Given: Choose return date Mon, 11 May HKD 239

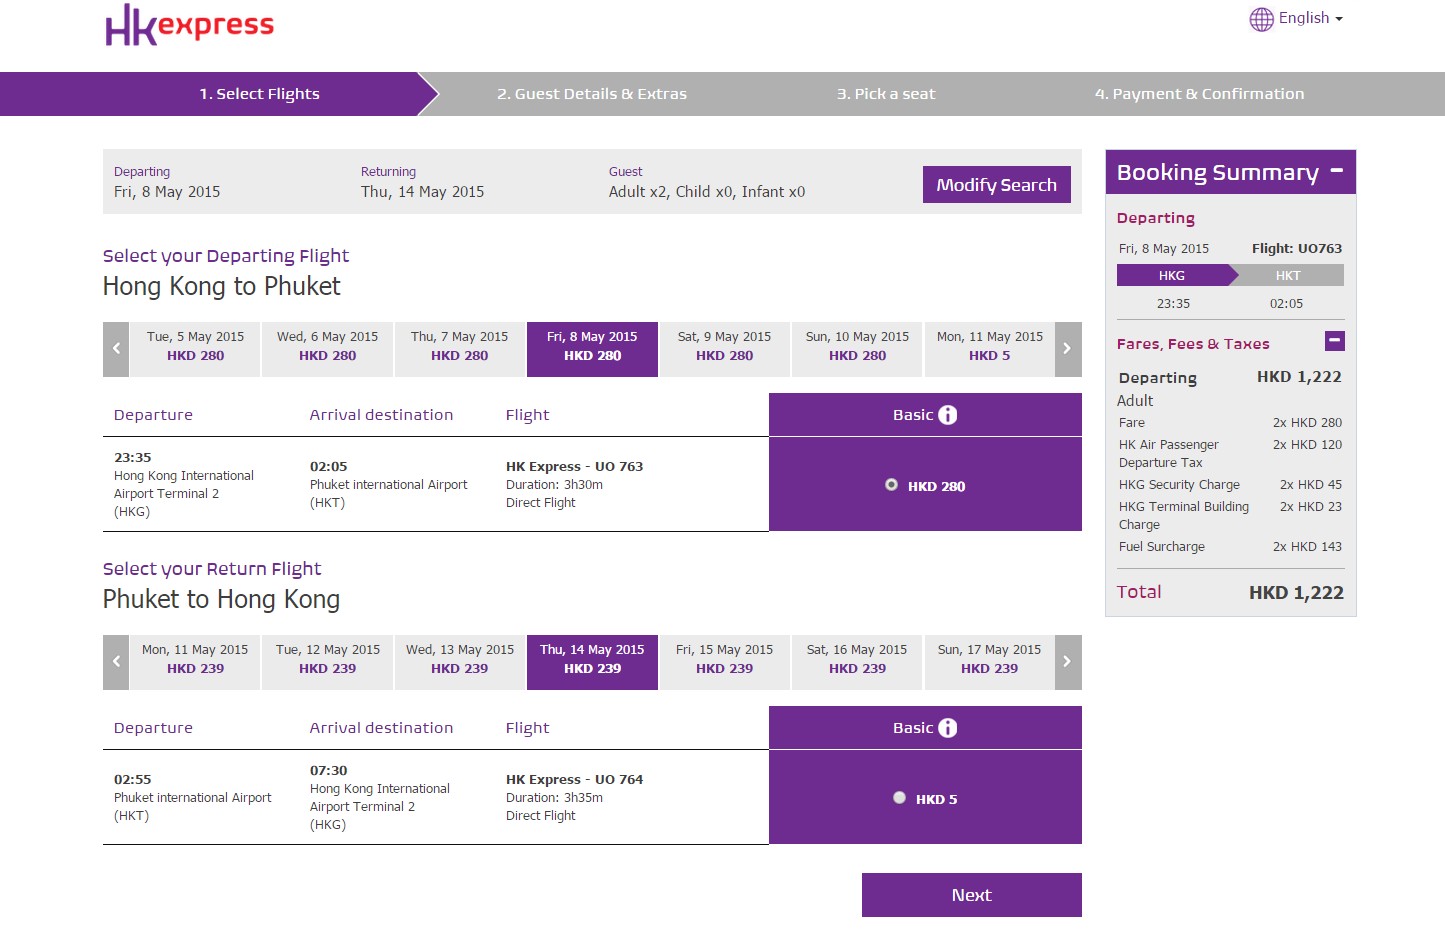Looking at the screenshot, I should pyautogui.click(x=195, y=662).
